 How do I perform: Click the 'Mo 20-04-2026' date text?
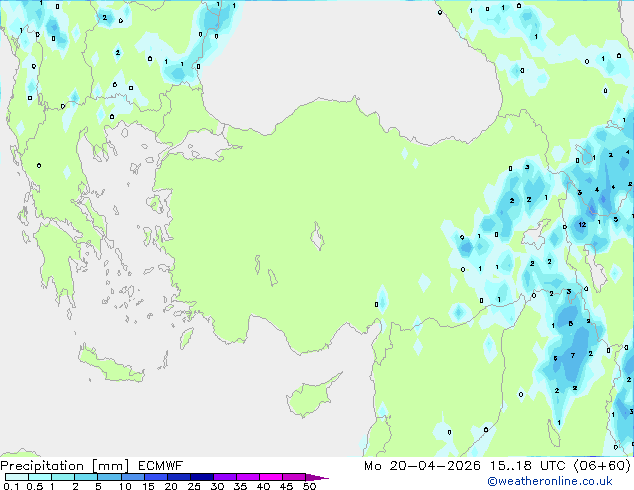tap(422, 466)
